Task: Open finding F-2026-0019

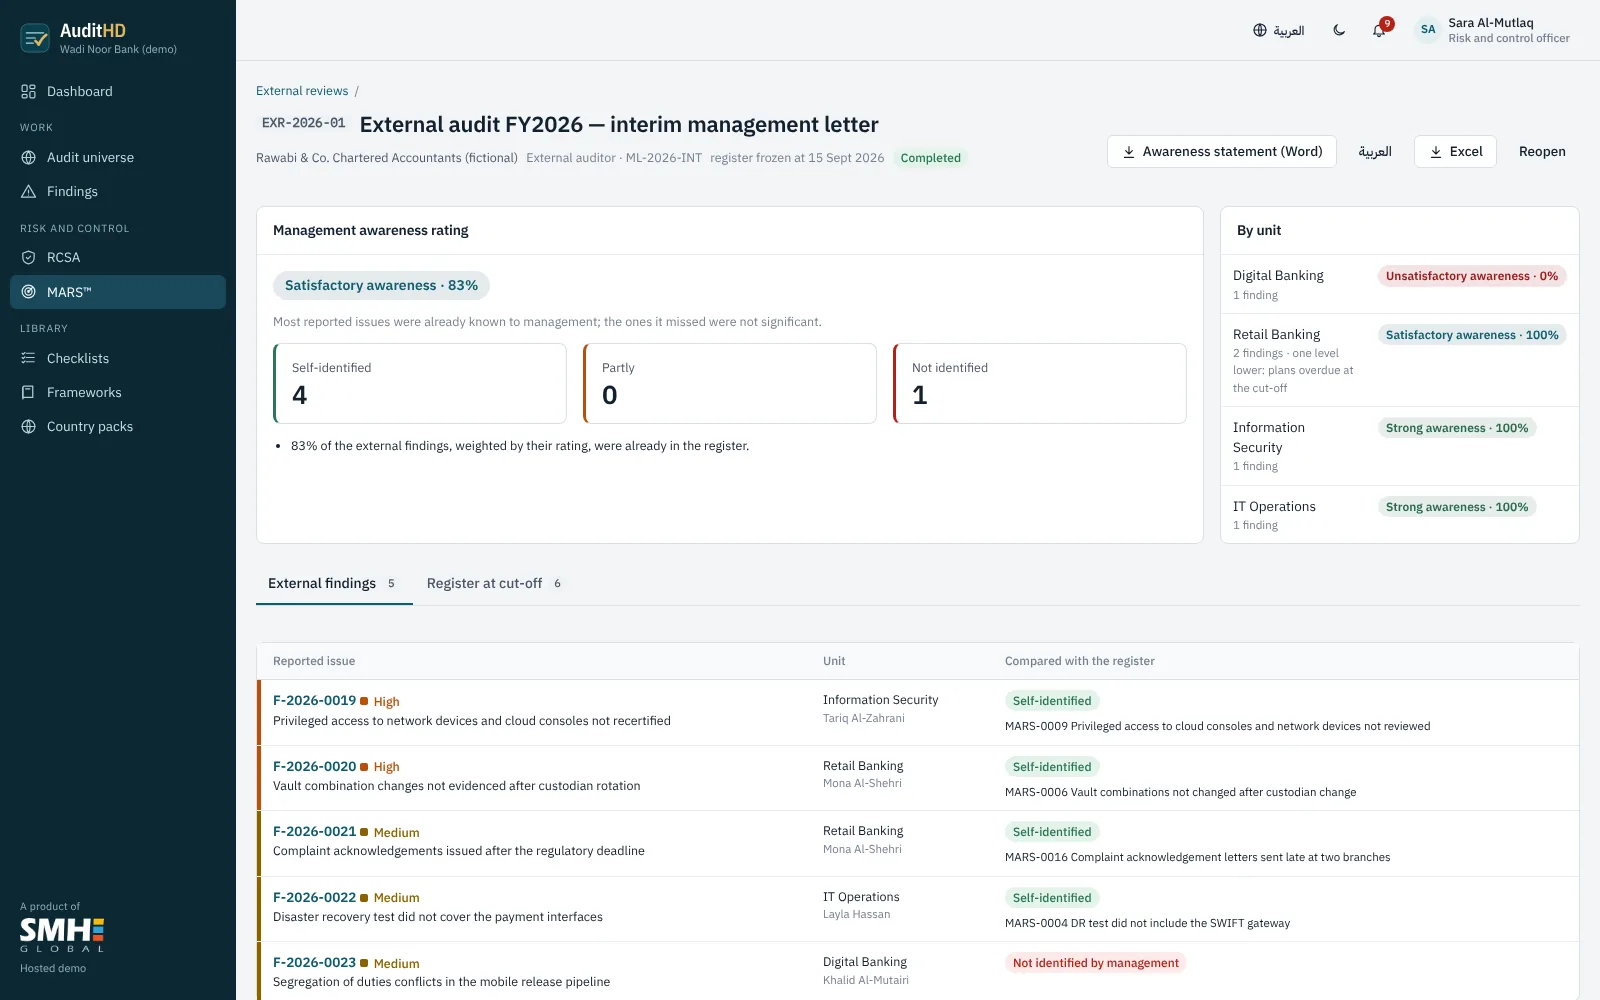Action: pos(314,701)
